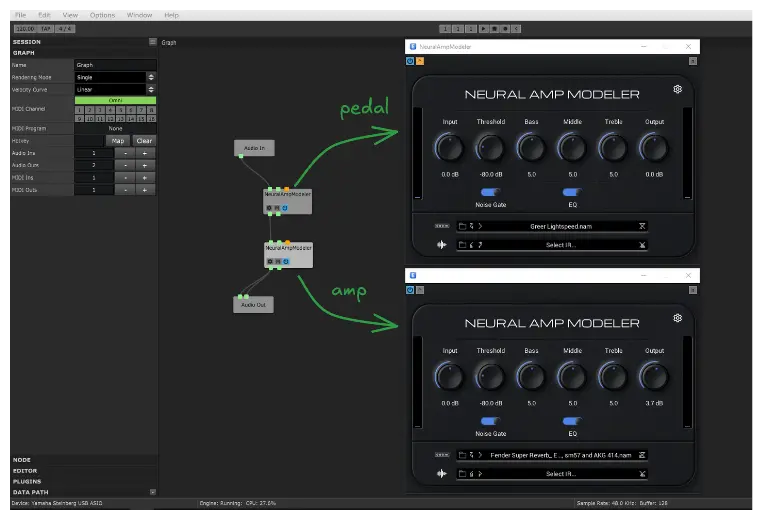Select the Omni MIDI channel button
This screenshot has height=520, width=762.
[x=115, y=100]
